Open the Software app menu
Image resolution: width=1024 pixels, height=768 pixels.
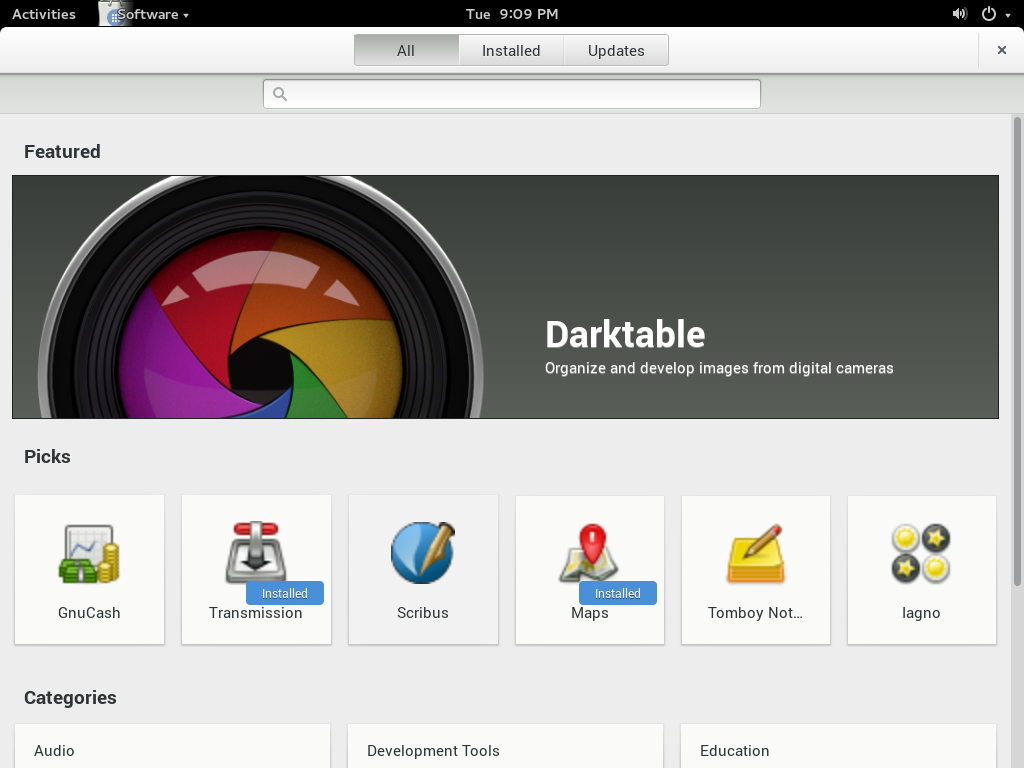(x=145, y=14)
